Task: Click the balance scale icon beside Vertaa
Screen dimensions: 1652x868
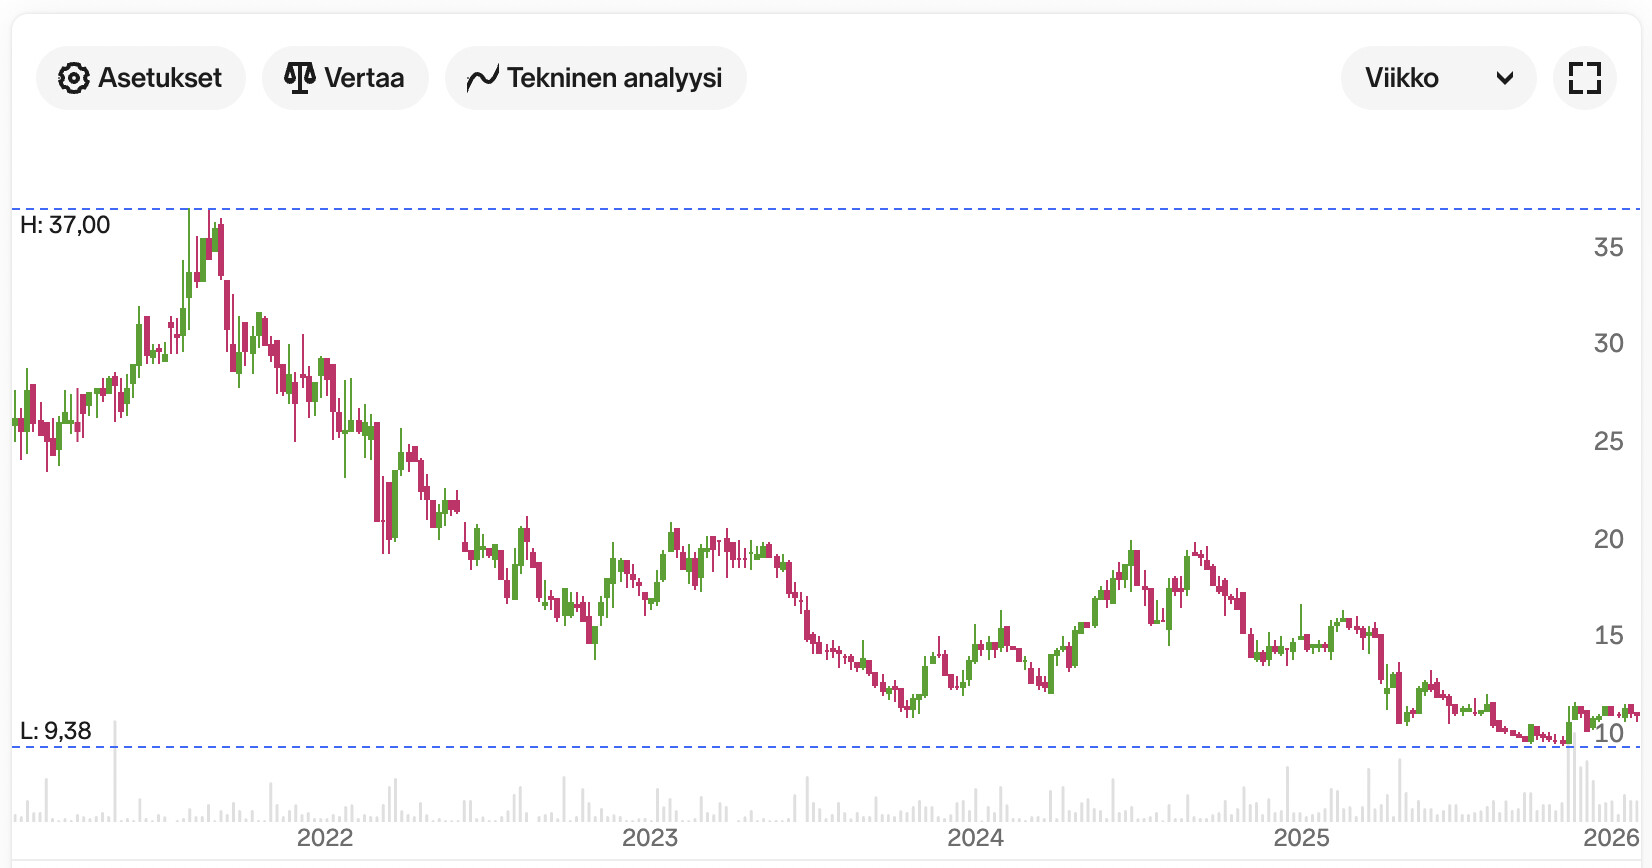Action: click(299, 78)
